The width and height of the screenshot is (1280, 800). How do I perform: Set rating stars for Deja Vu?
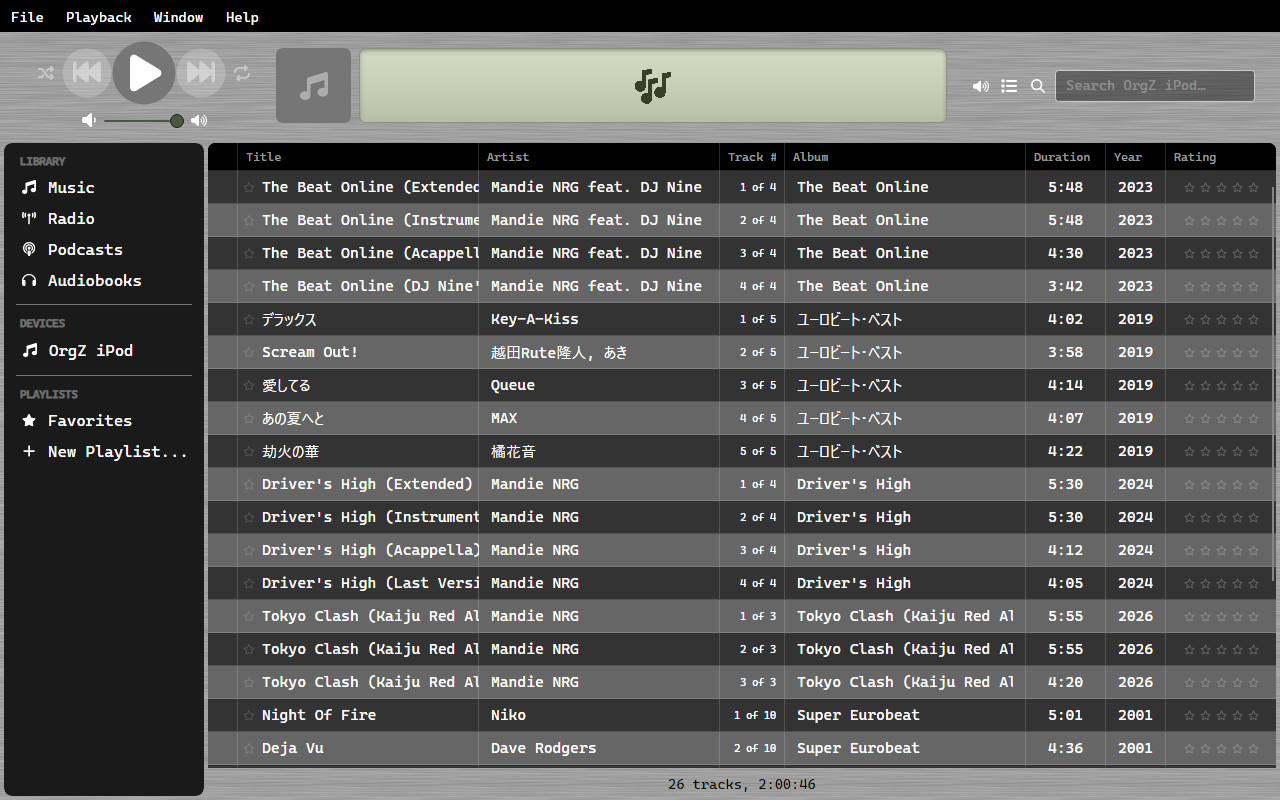click(1221, 748)
